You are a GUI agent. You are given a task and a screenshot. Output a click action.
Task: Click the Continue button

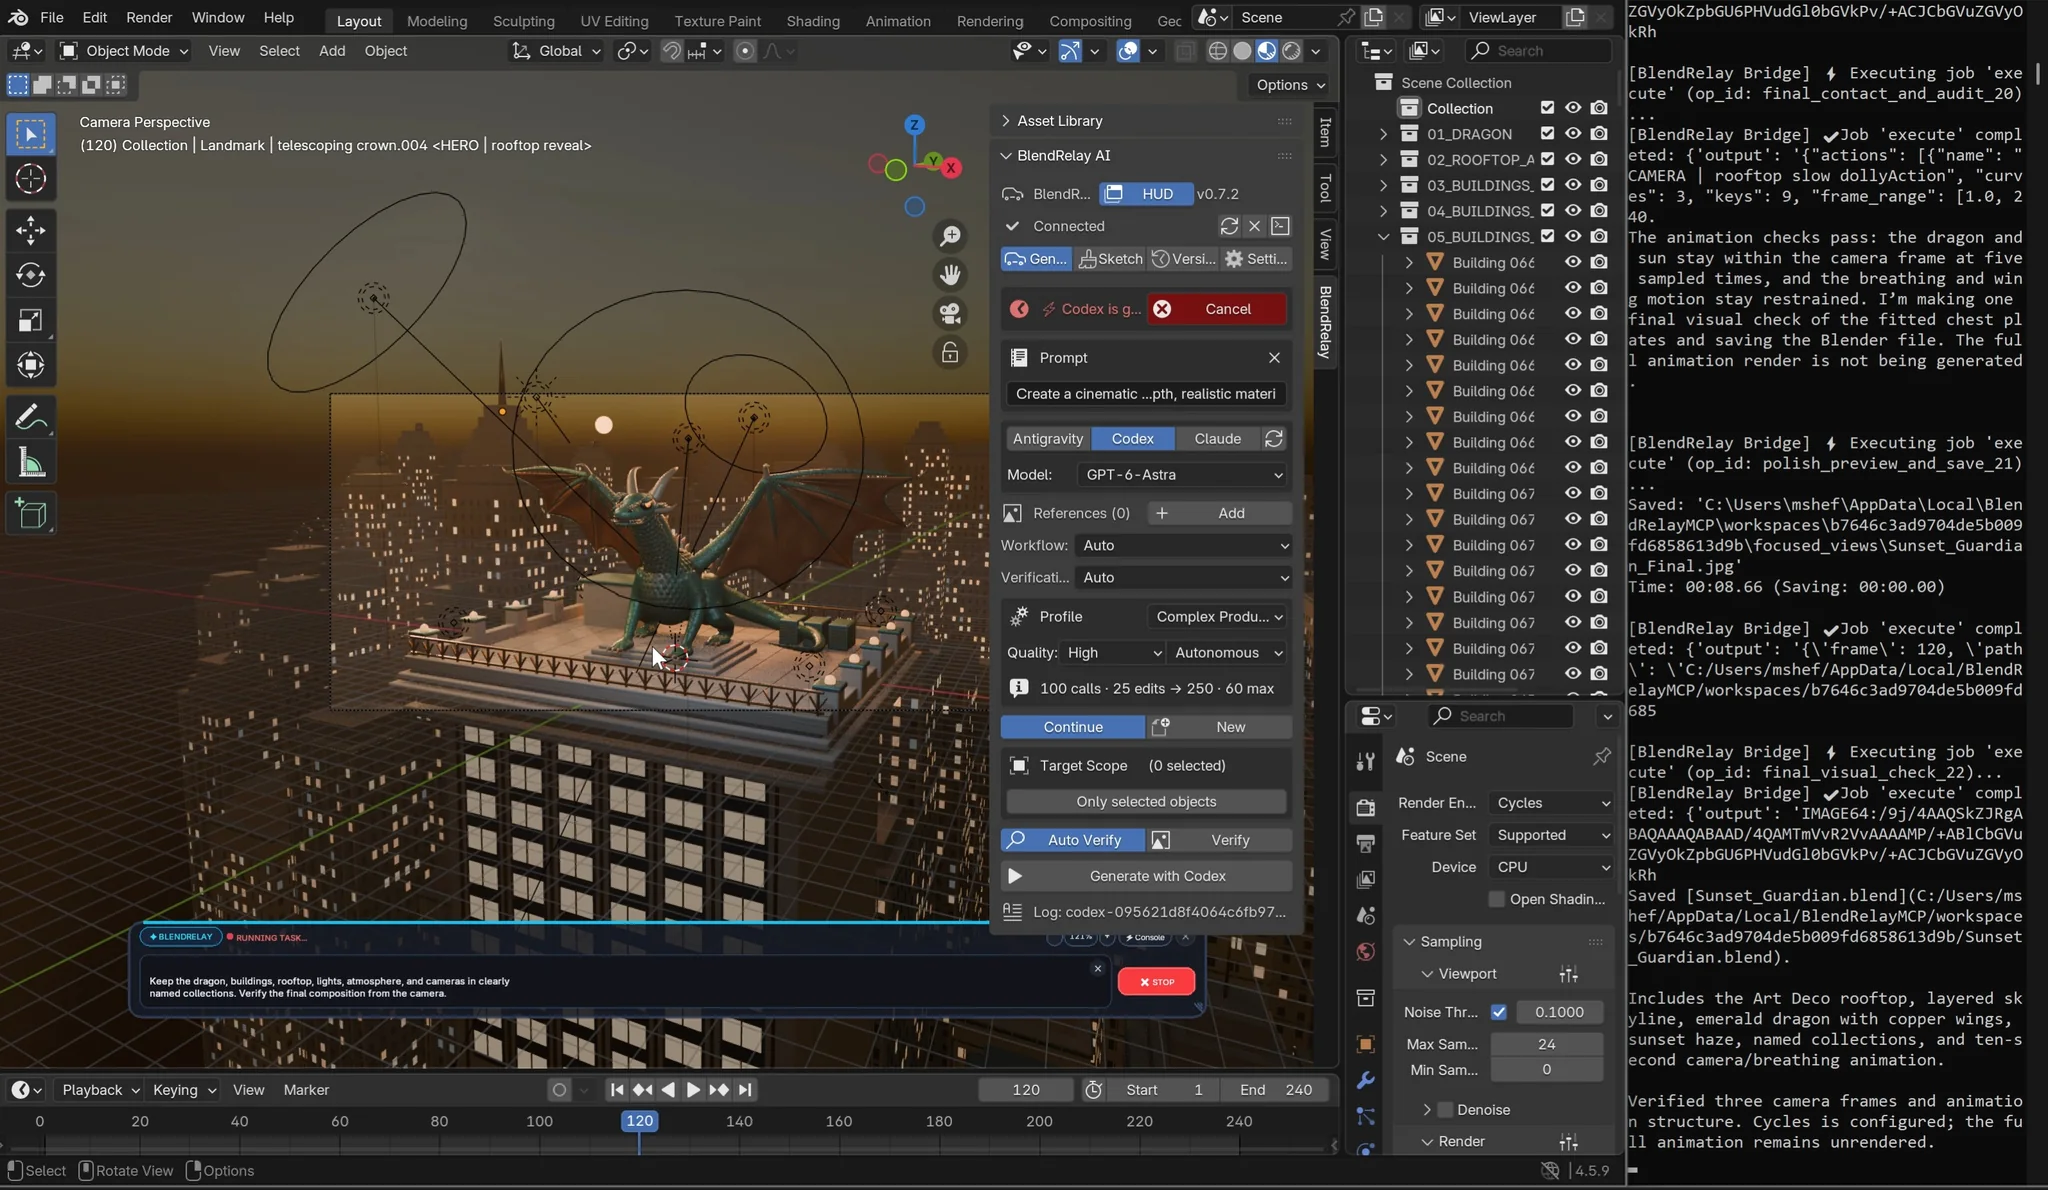pyautogui.click(x=1073, y=727)
